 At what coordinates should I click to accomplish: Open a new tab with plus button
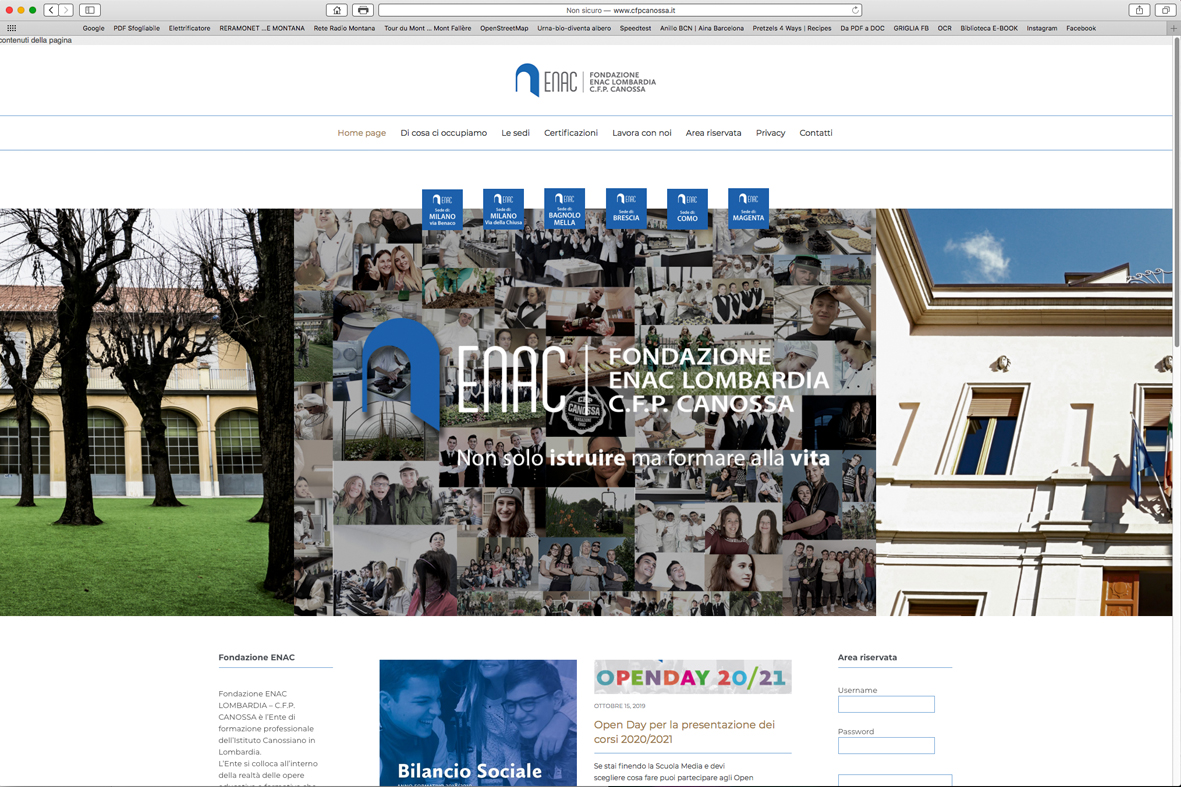click(1173, 28)
